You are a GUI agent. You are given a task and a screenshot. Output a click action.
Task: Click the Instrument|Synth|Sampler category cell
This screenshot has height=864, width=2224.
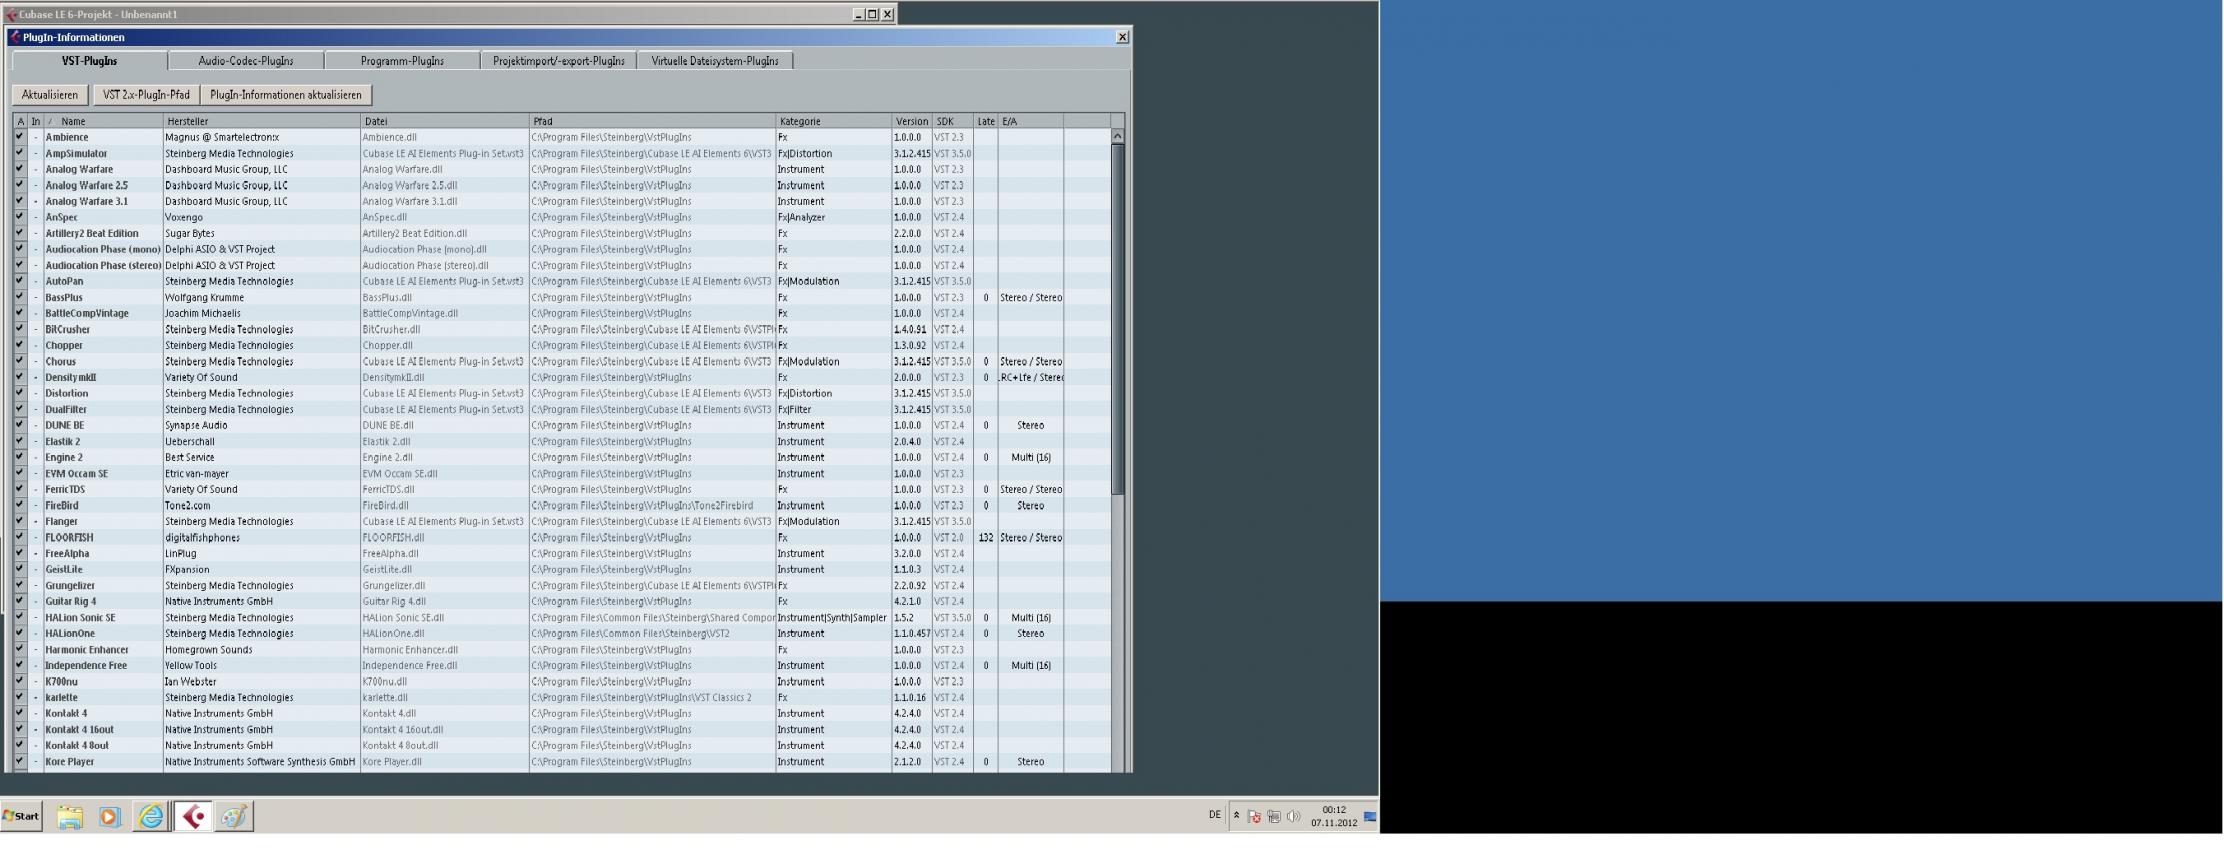(832, 617)
